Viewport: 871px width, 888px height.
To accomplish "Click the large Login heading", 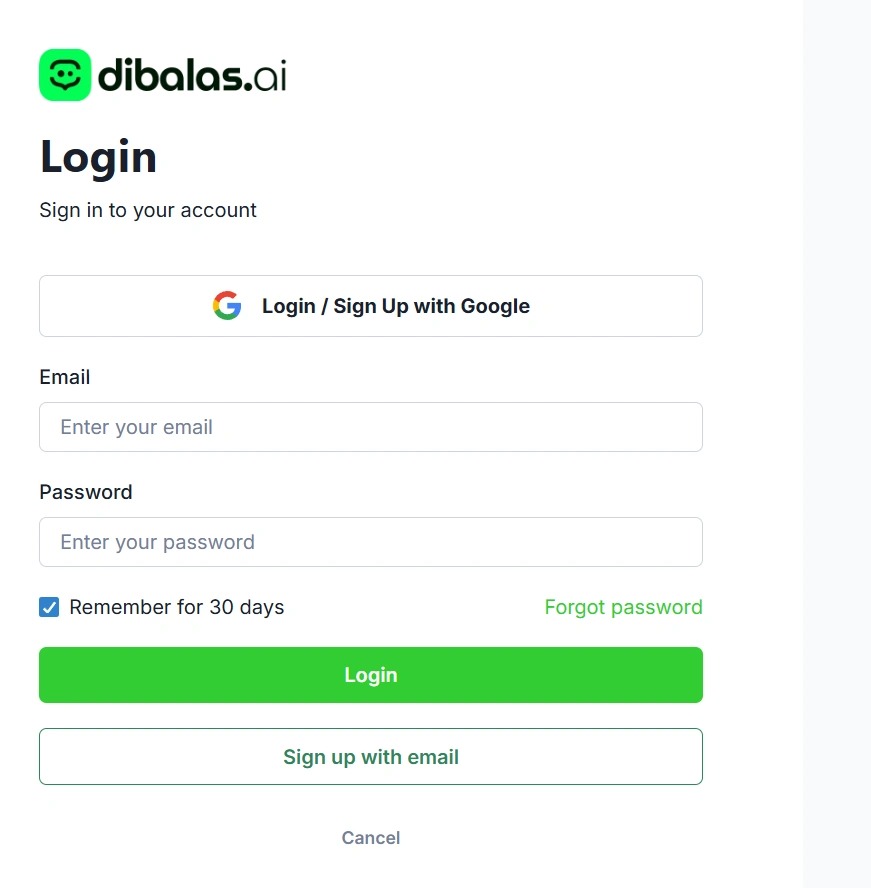I will pyautogui.click(x=98, y=158).
